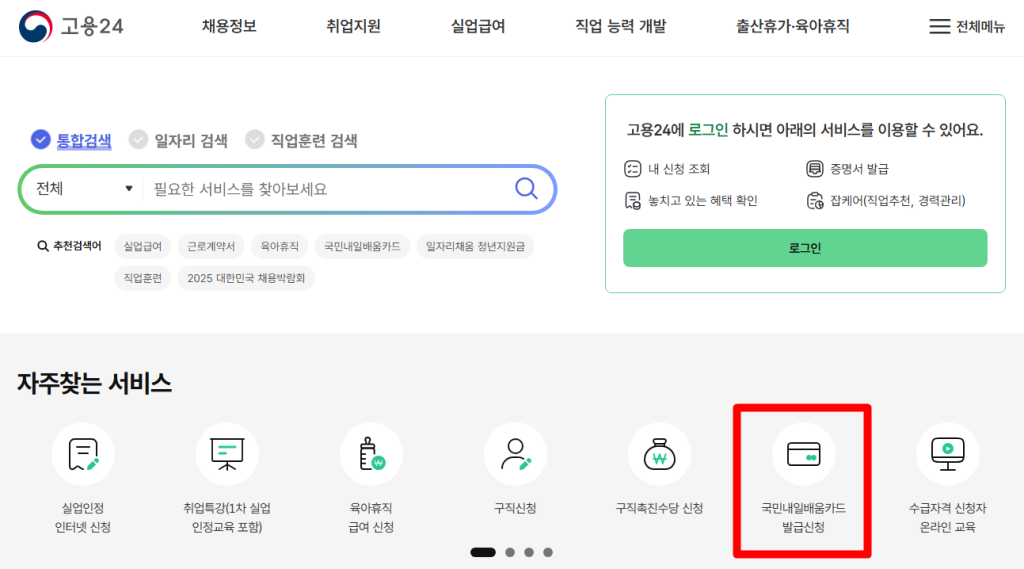This screenshot has height=569, width=1024.
Task: Click 구직신청 label text
Action: coord(515,508)
